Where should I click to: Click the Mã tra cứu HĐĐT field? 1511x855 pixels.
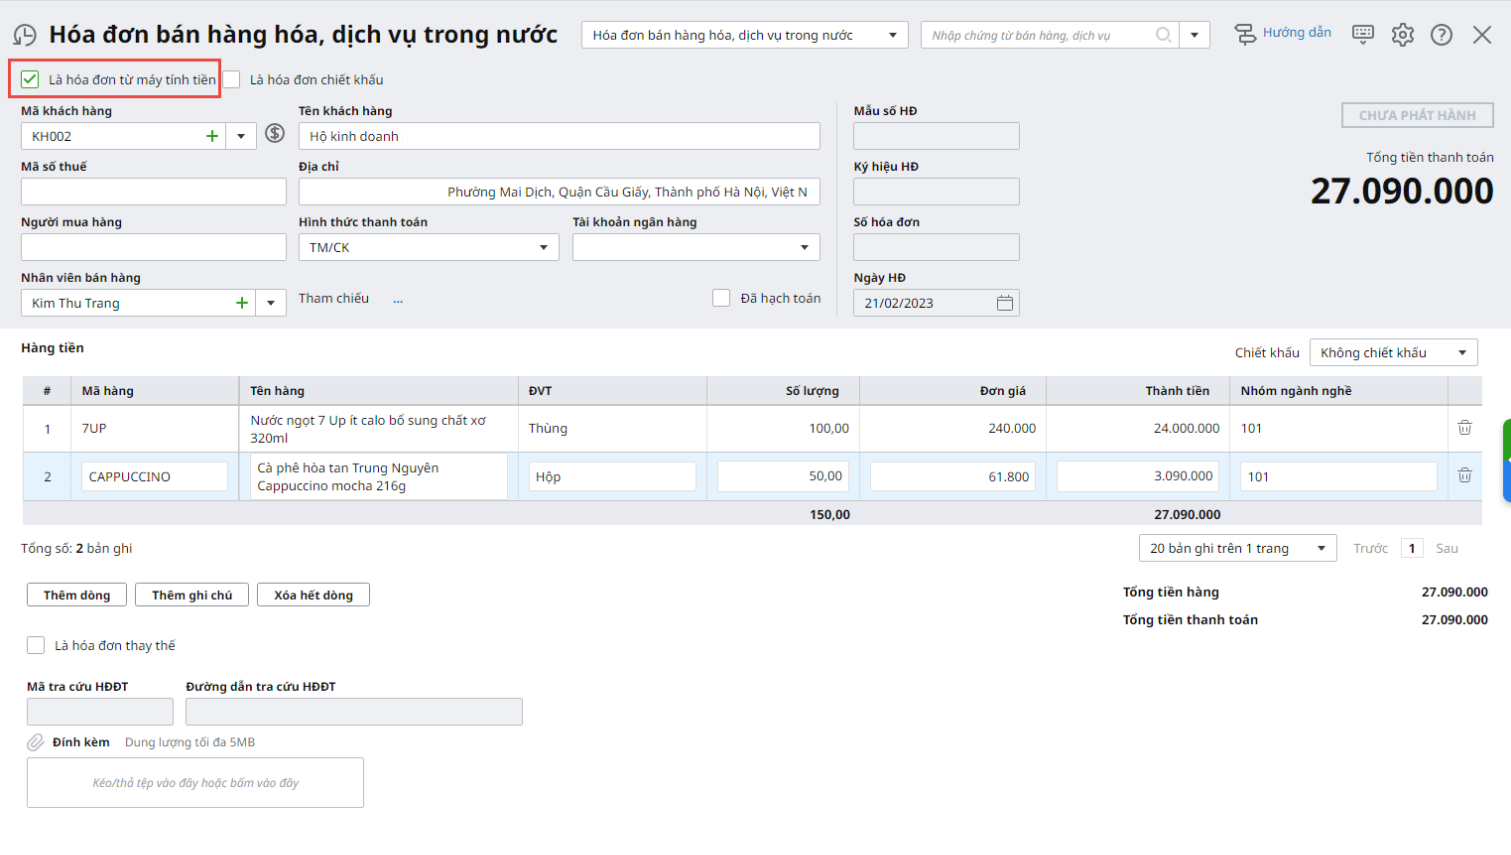100,712
